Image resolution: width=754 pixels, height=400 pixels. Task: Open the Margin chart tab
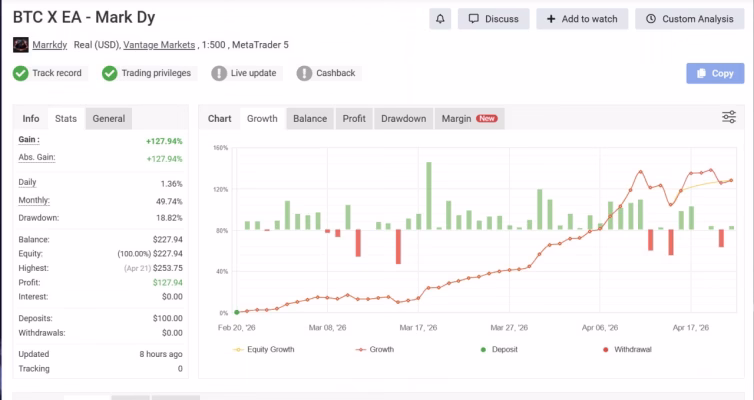[469, 118]
